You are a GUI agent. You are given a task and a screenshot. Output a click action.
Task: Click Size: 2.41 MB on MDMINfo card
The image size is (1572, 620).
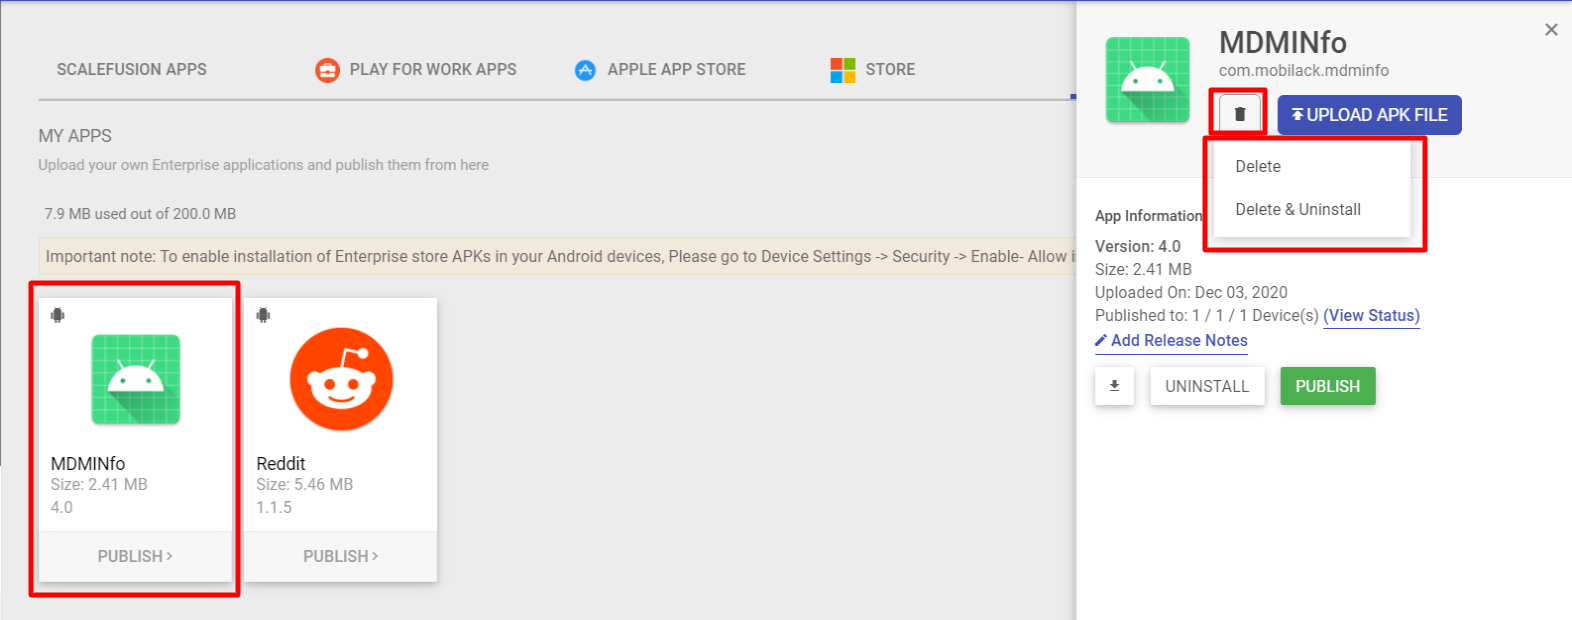(x=99, y=484)
